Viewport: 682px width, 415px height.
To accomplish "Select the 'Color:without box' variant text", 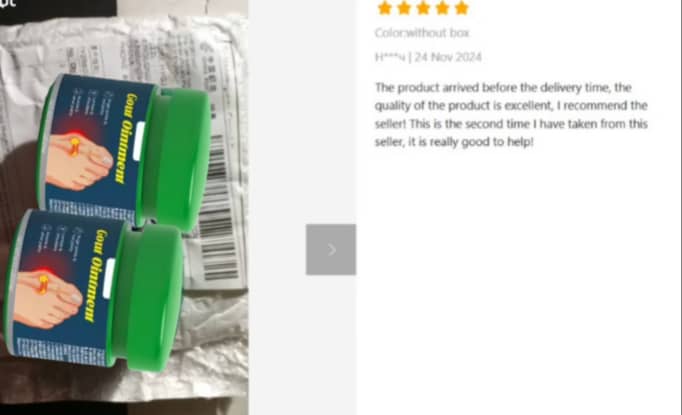I will 422,33.
